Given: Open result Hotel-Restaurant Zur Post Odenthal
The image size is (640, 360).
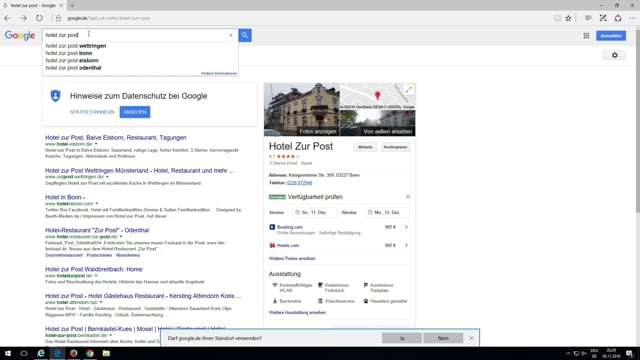Looking at the screenshot, I should tap(97, 230).
